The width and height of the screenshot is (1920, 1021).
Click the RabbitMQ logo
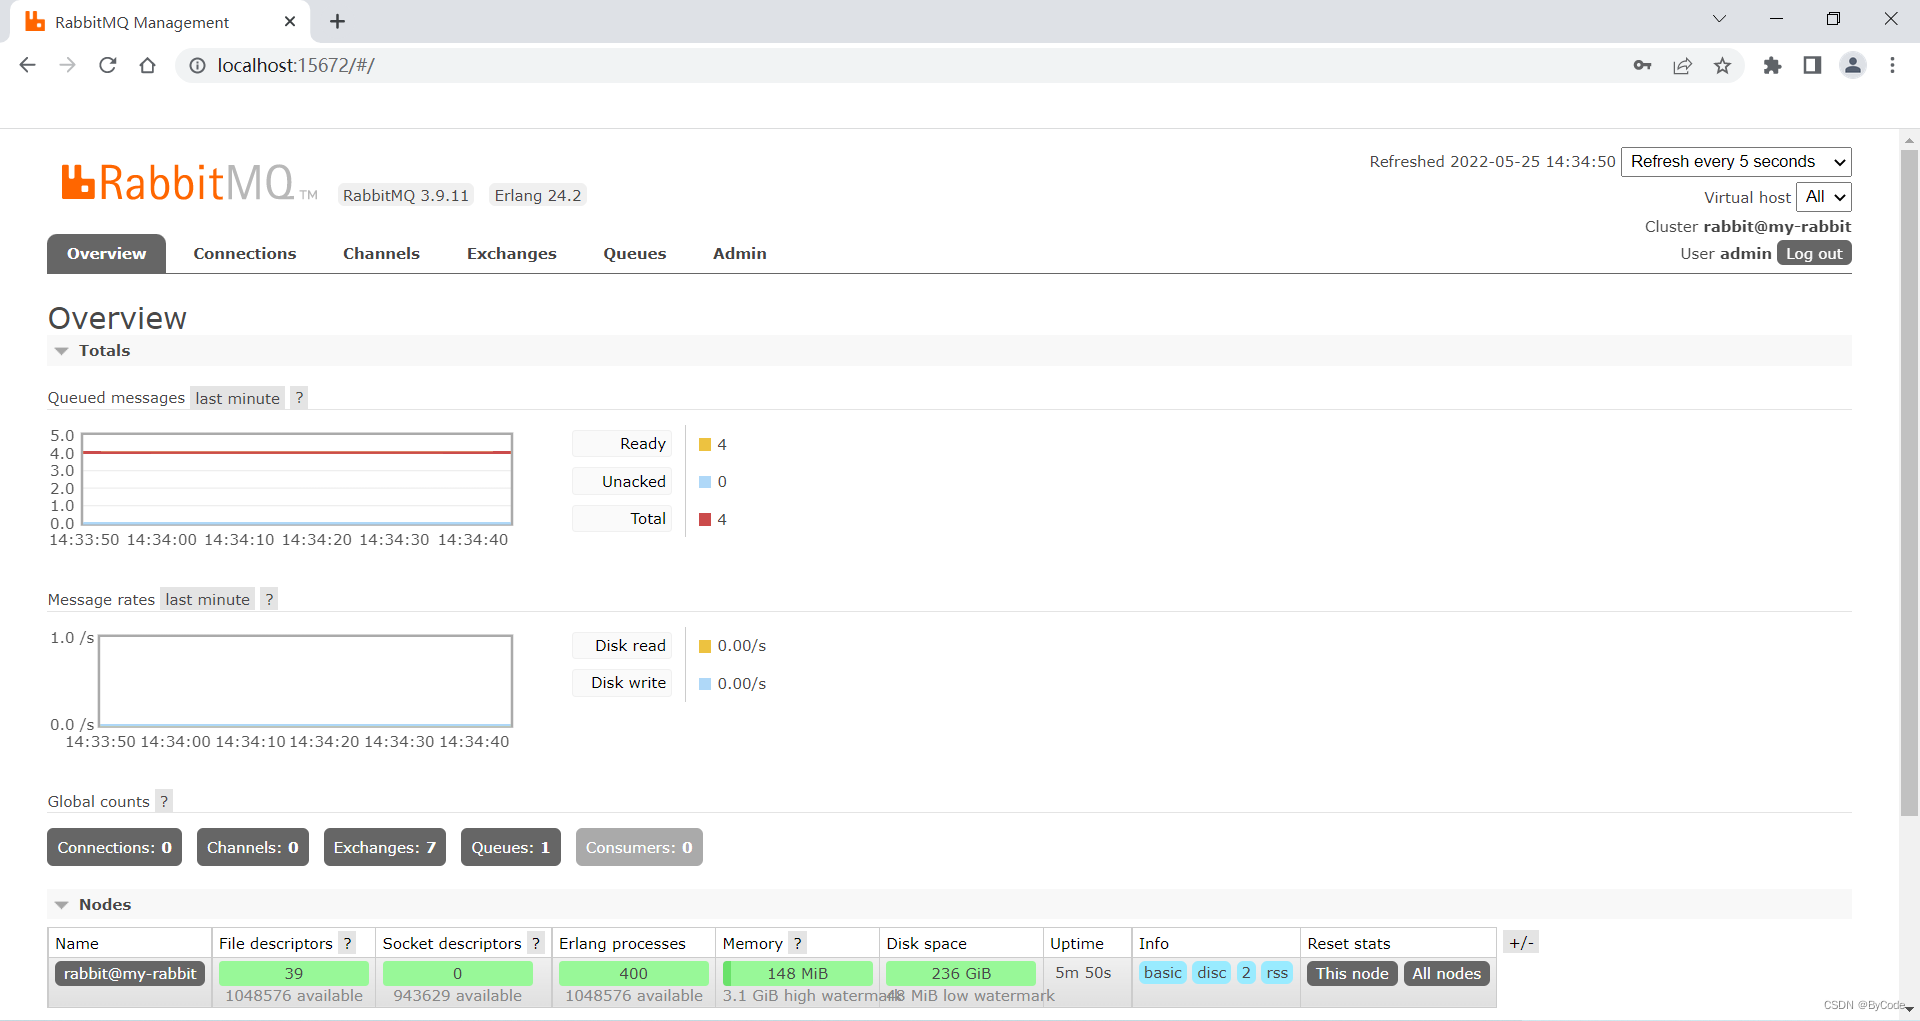click(x=189, y=183)
